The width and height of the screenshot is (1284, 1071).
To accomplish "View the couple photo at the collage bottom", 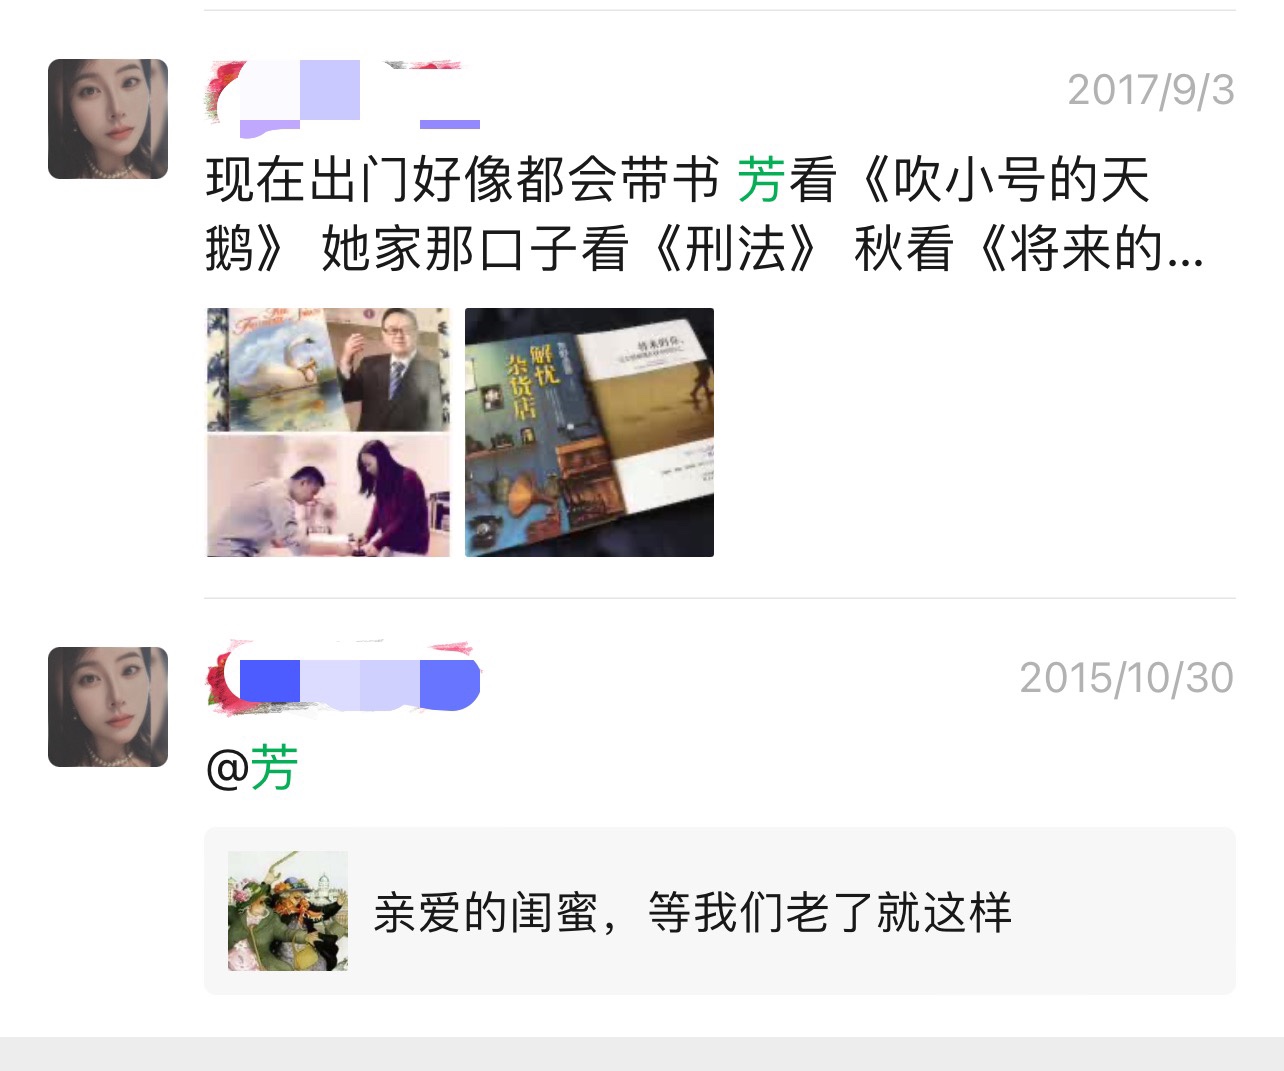I will pos(328,495).
